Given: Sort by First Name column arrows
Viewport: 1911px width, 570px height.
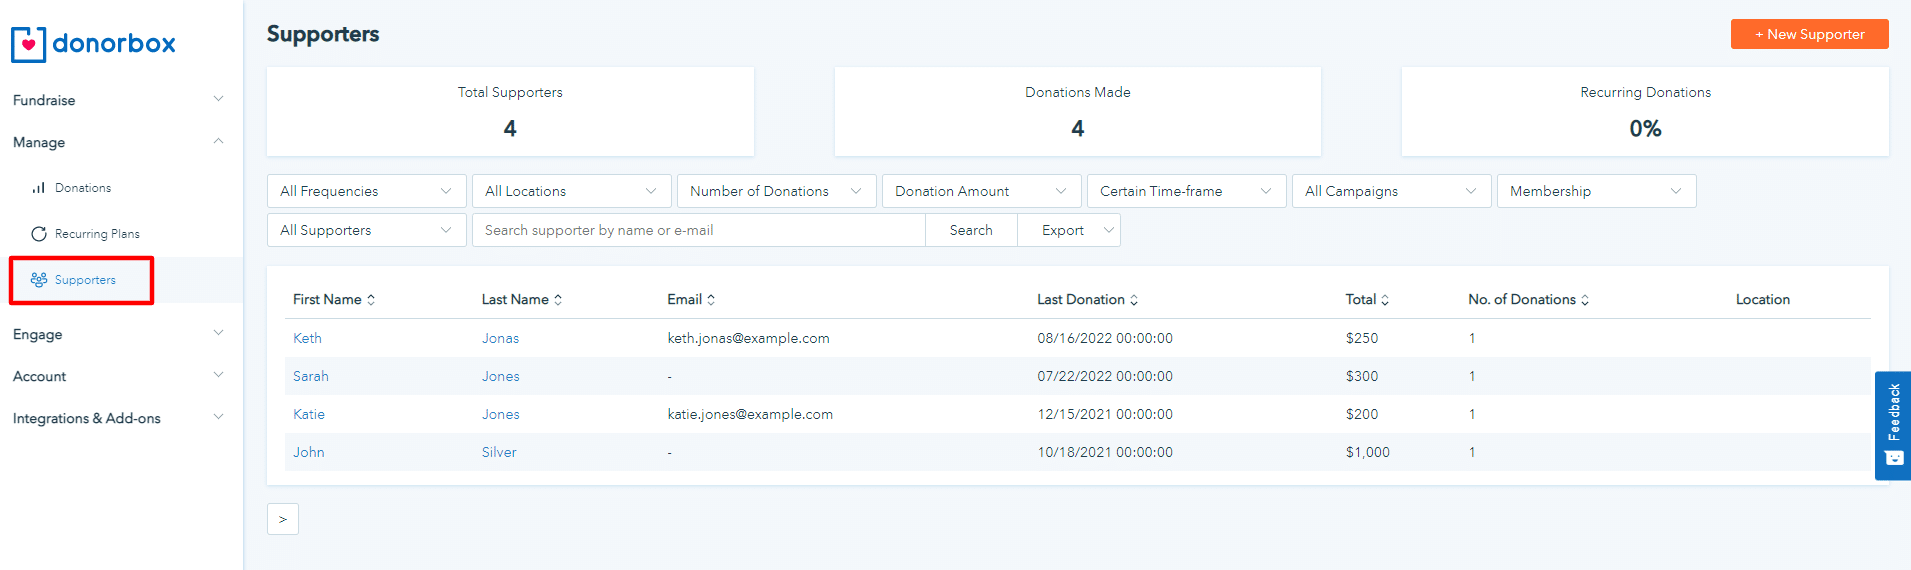Looking at the screenshot, I should pyautogui.click(x=371, y=300).
